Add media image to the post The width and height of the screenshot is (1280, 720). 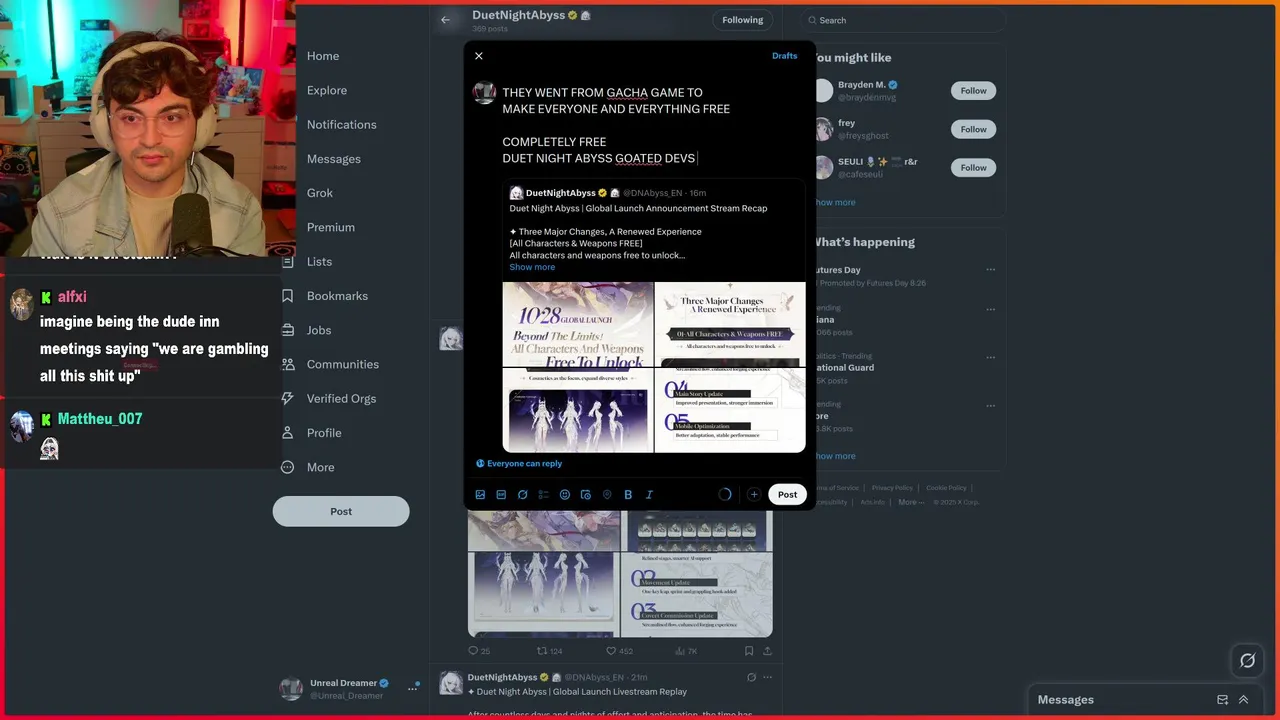(480, 495)
